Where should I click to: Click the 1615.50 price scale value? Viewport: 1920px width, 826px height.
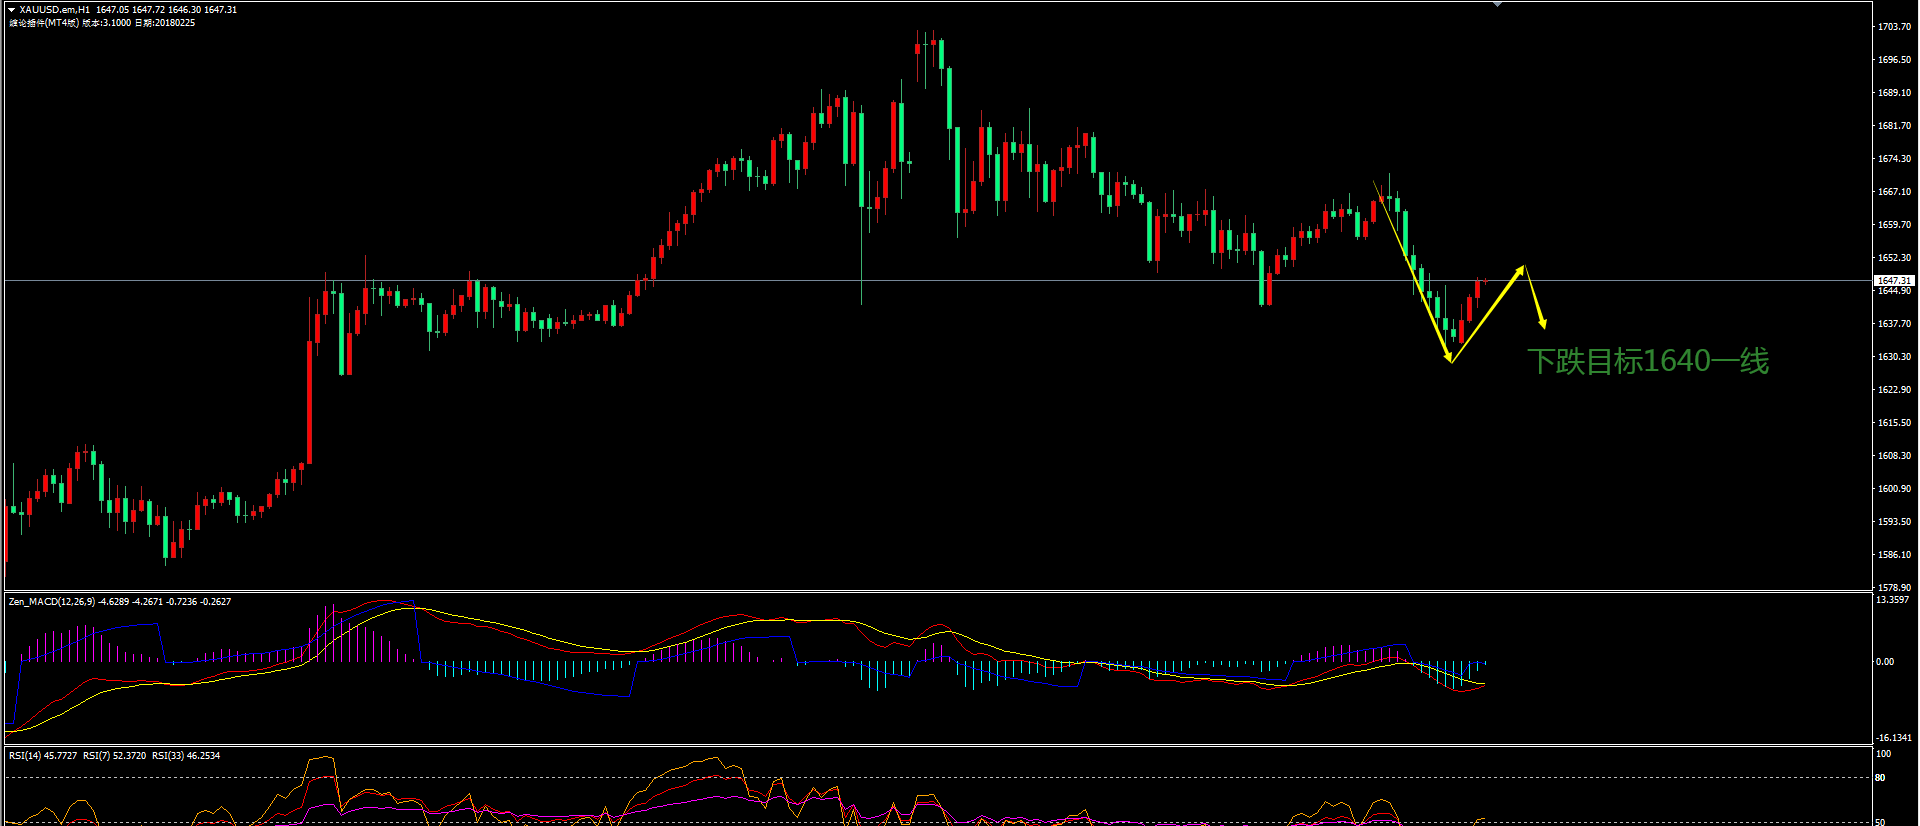click(1895, 423)
